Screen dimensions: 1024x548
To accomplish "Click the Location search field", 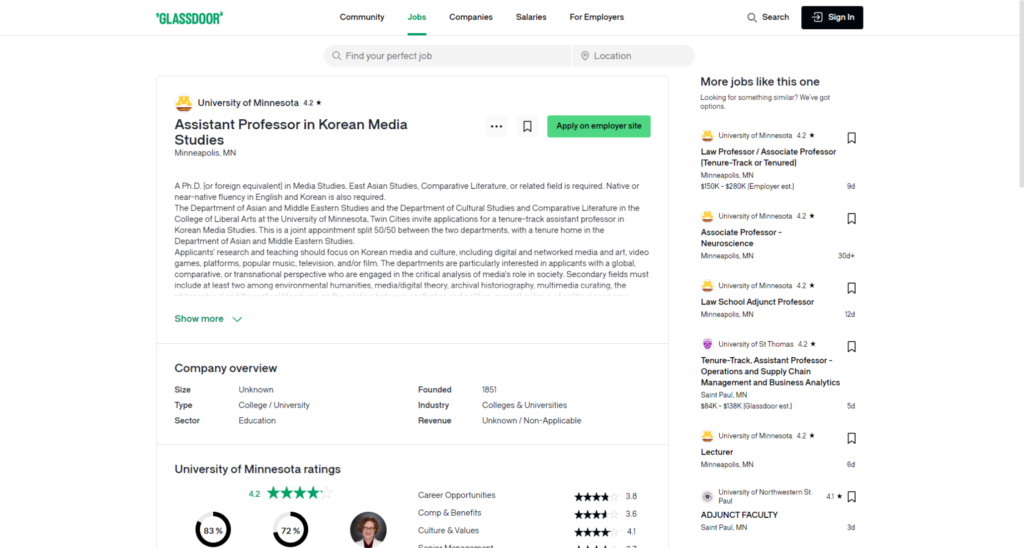I will pyautogui.click(x=633, y=56).
